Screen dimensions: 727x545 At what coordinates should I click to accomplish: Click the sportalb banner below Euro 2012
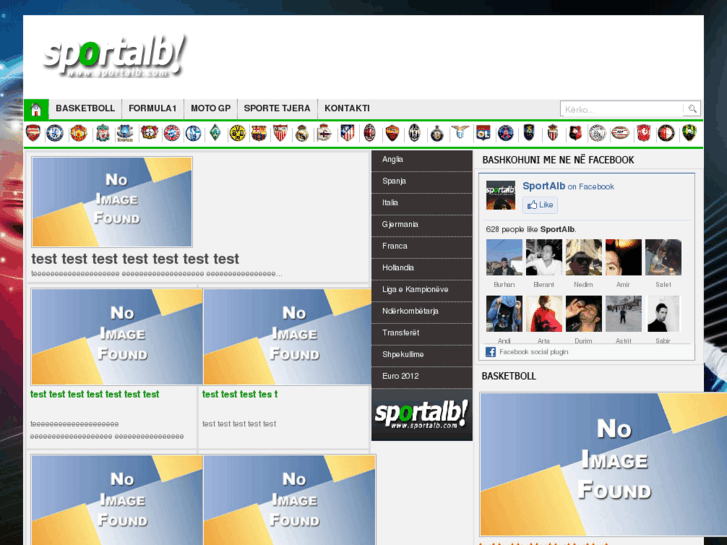tap(422, 415)
